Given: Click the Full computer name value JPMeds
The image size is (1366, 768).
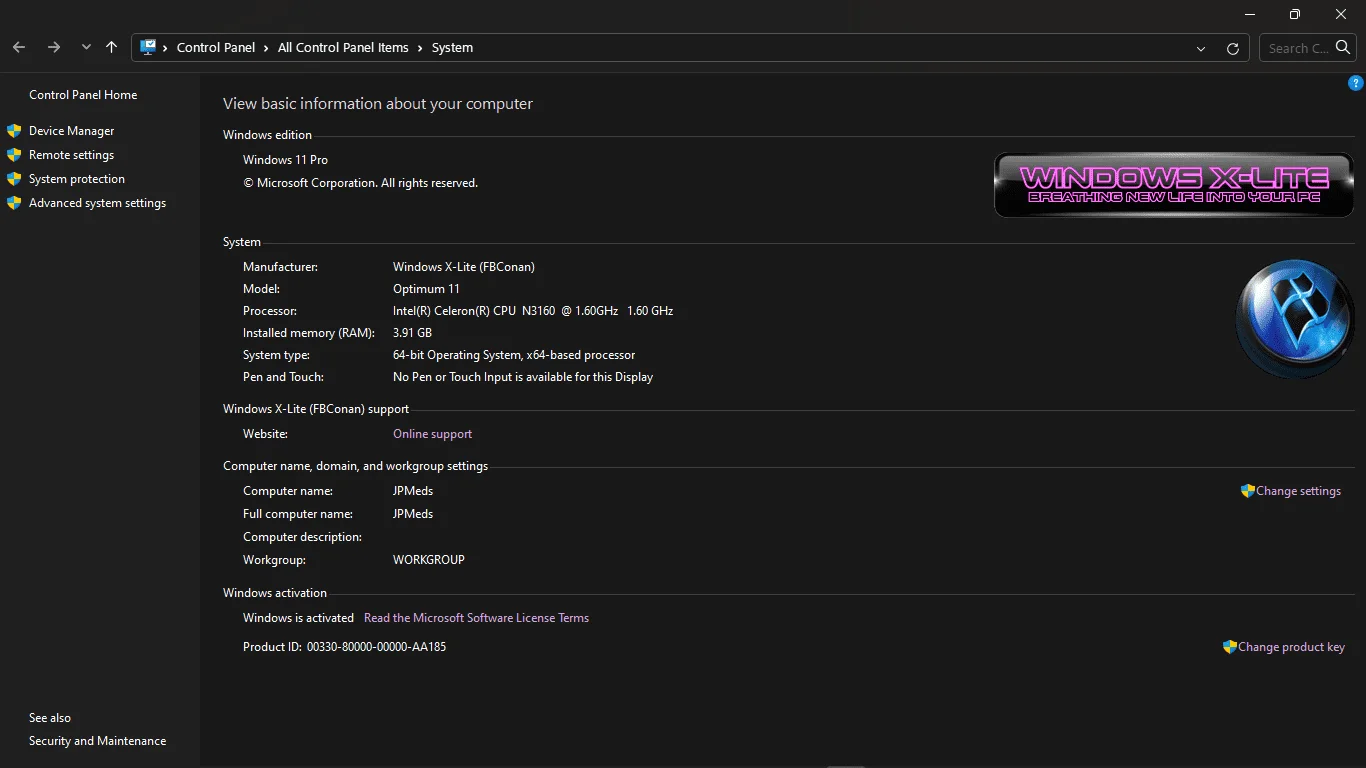Looking at the screenshot, I should pyautogui.click(x=413, y=514).
